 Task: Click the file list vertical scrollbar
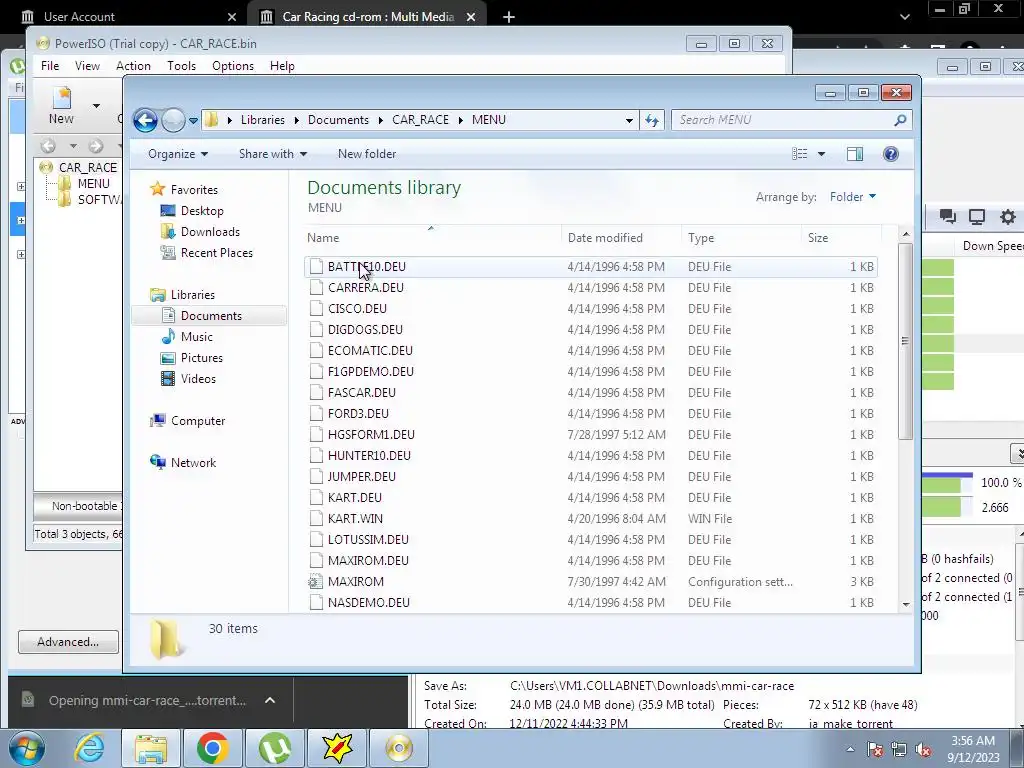click(905, 340)
